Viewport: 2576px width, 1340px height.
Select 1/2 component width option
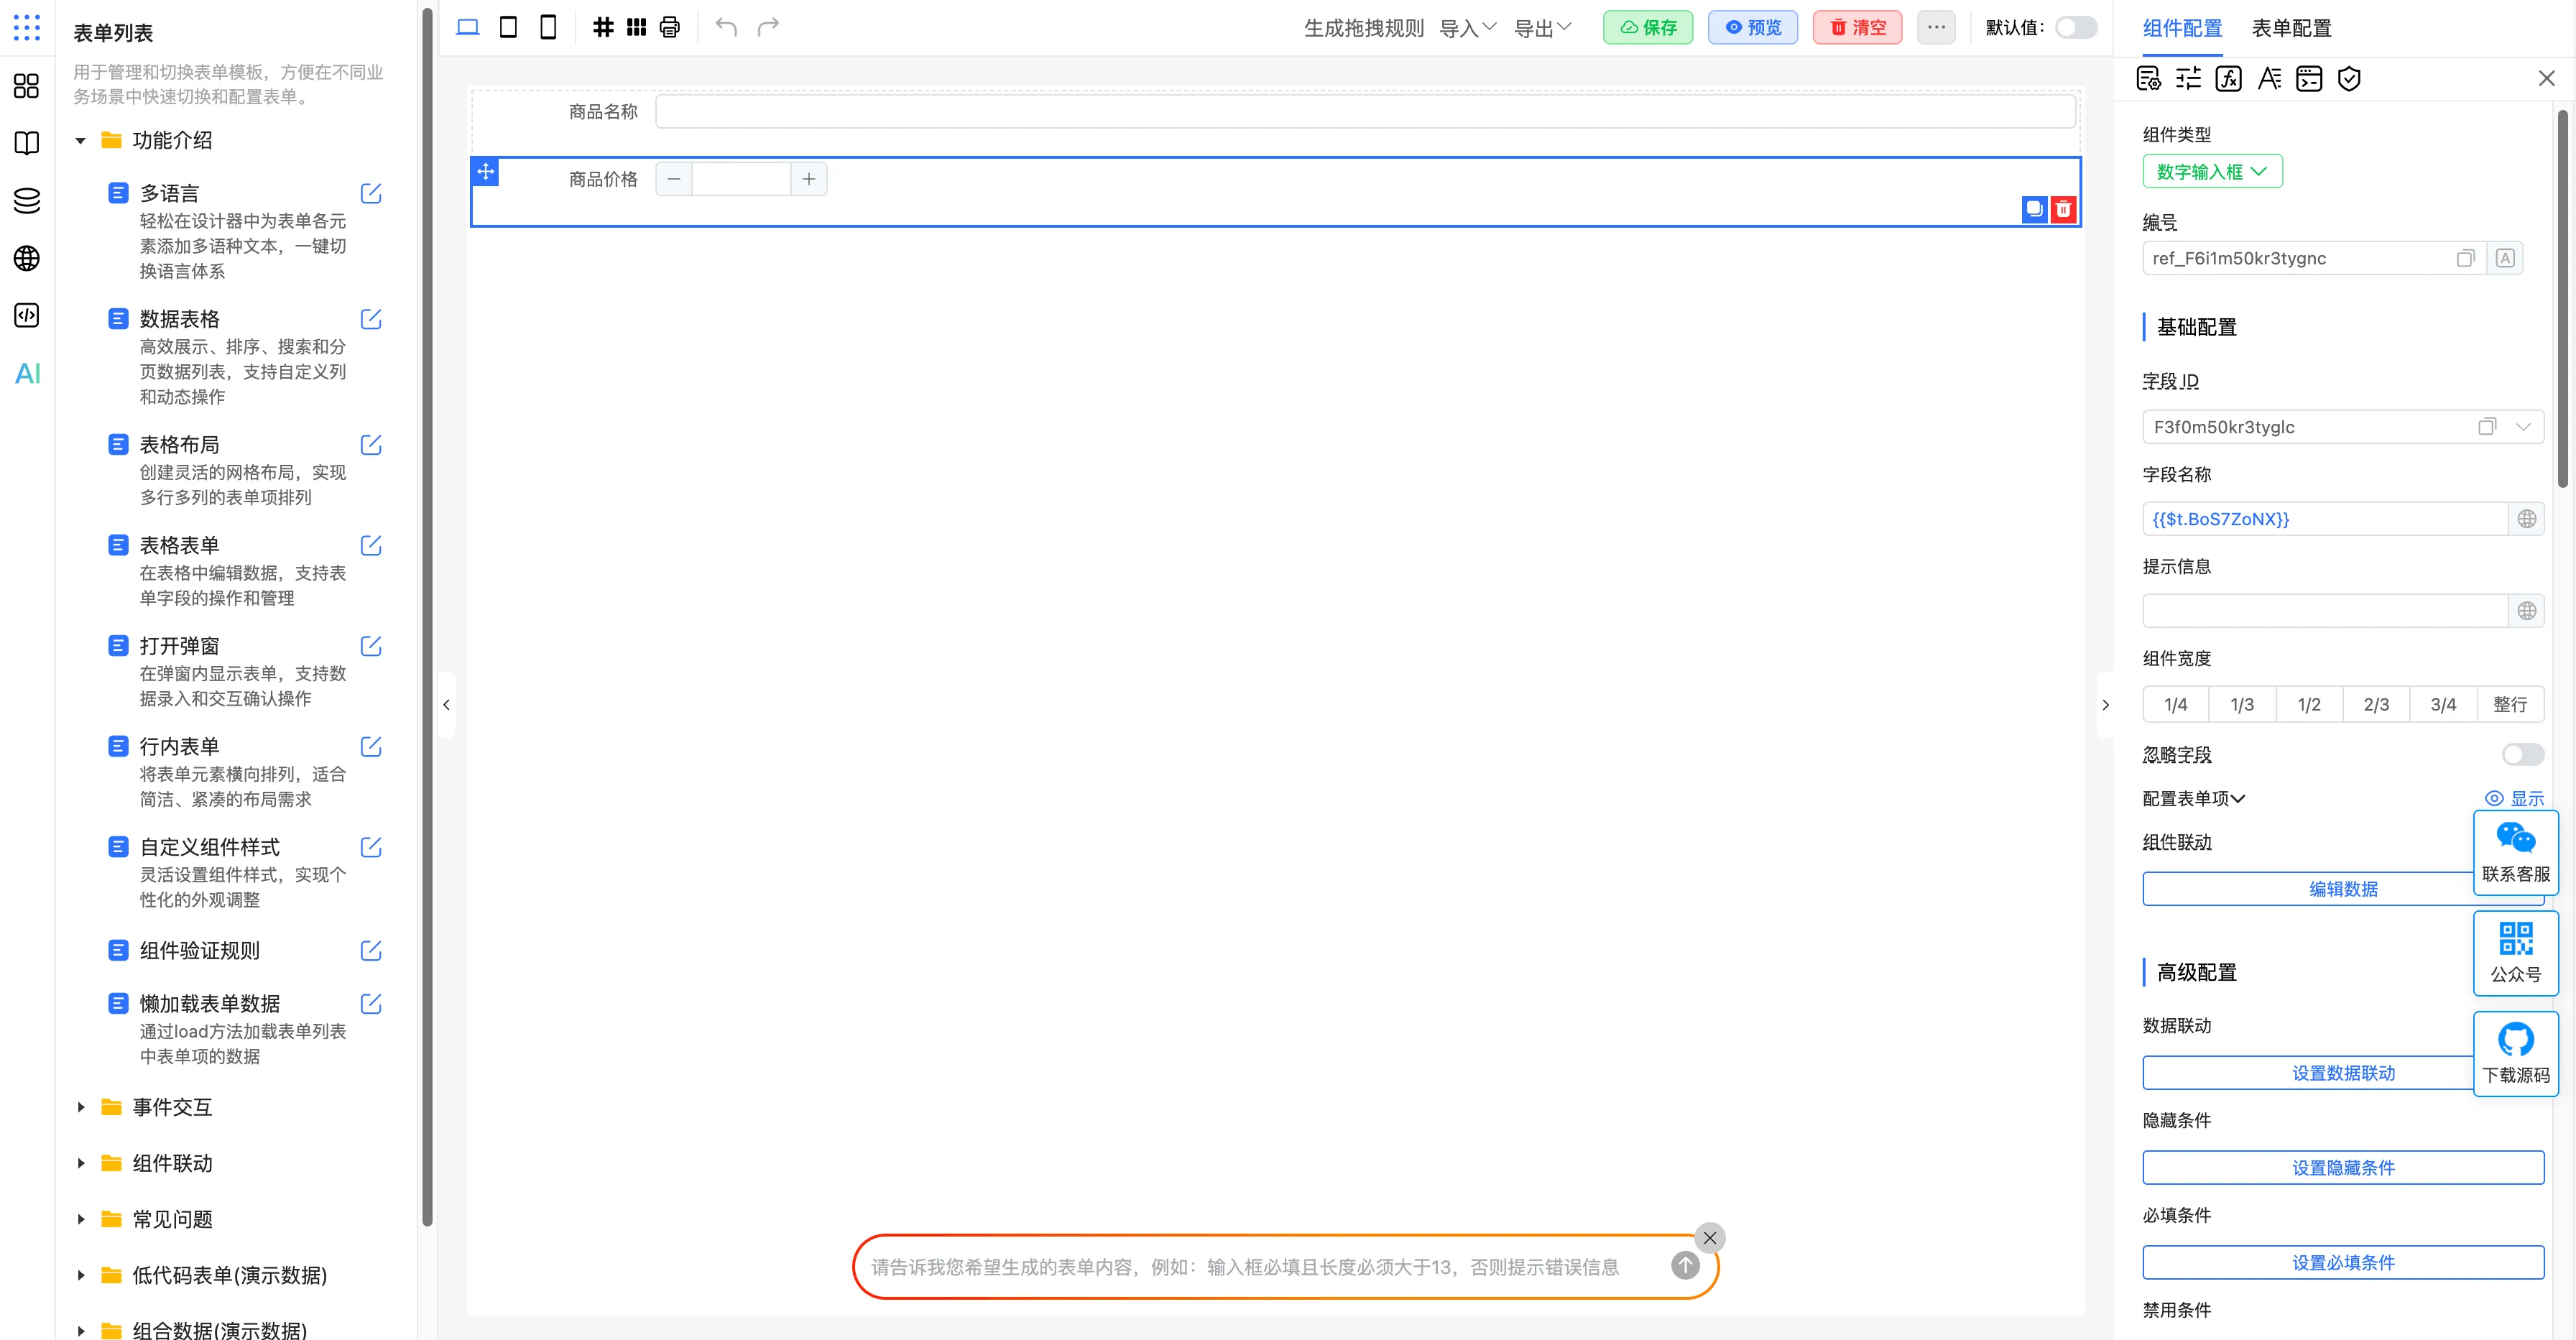click(2308, 704)
